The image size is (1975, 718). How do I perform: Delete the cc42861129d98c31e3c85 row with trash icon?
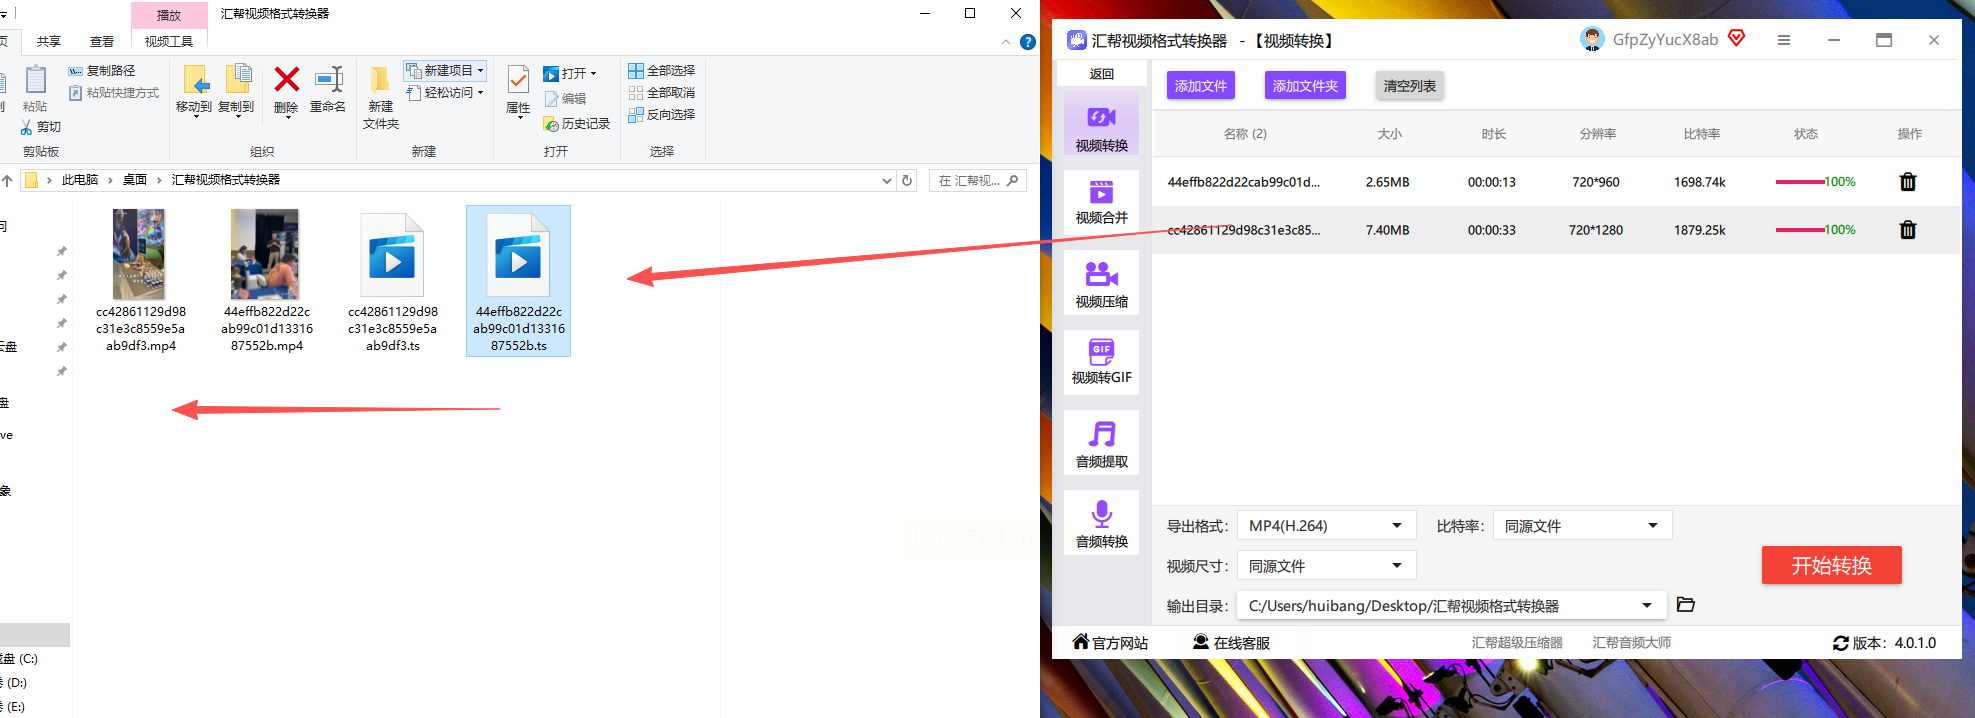(1907, 230)
